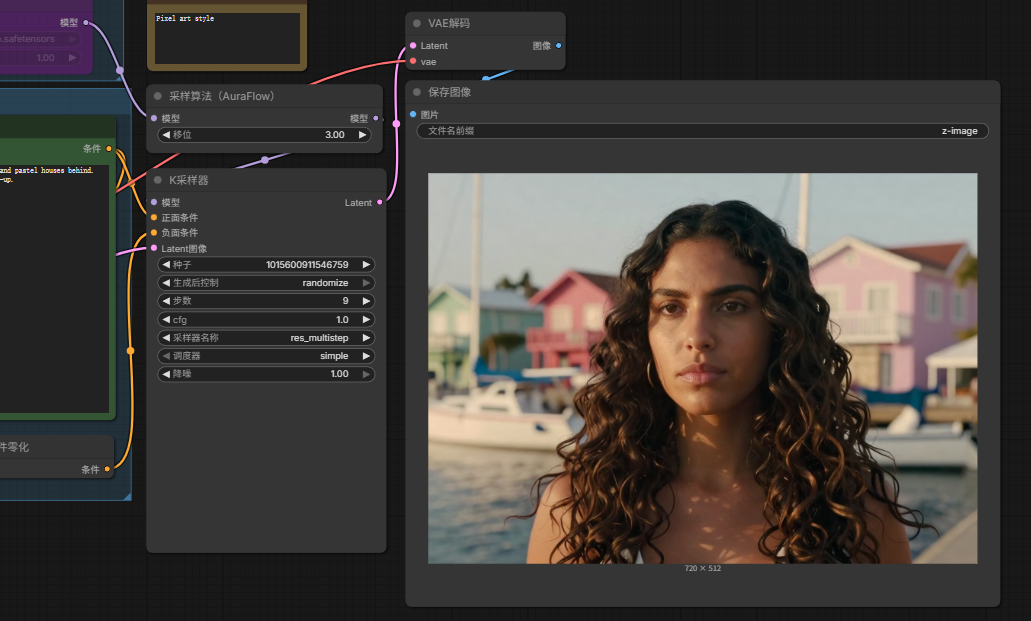Collapse the 保存图像 node using title dot
The image size is (1031, 621).
(417, 92)
